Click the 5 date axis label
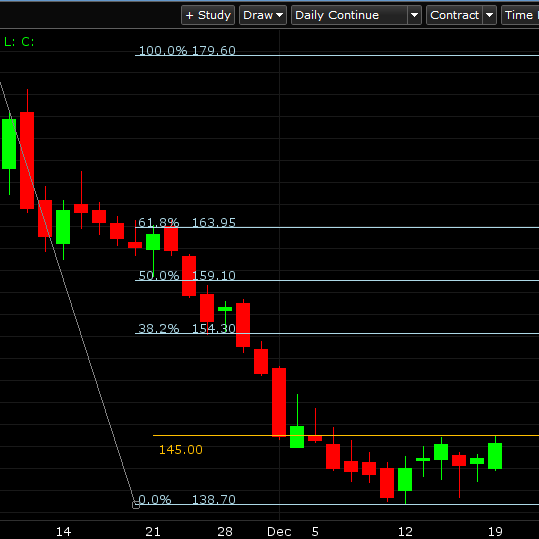The height and width of the screenshot is (539, 539). tap(315, 532)
